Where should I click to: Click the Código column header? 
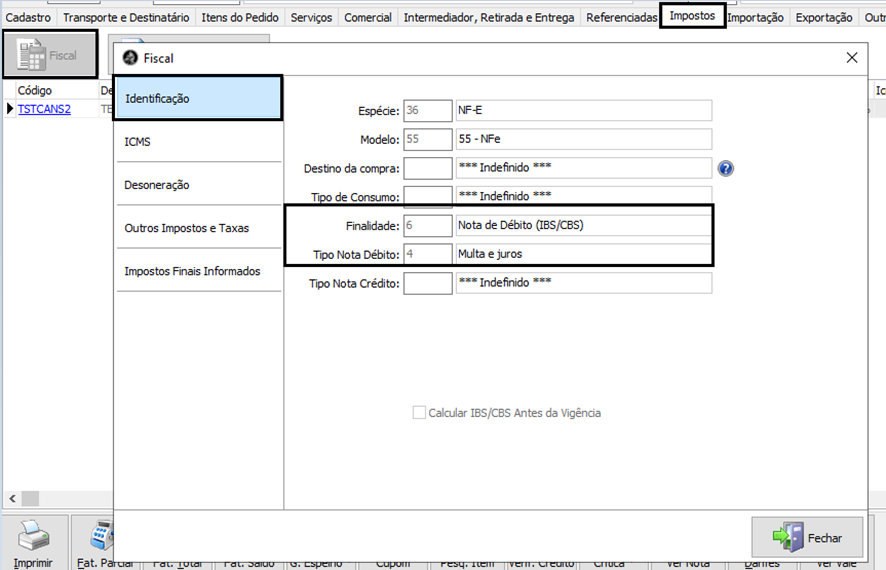tap(57, 90)
